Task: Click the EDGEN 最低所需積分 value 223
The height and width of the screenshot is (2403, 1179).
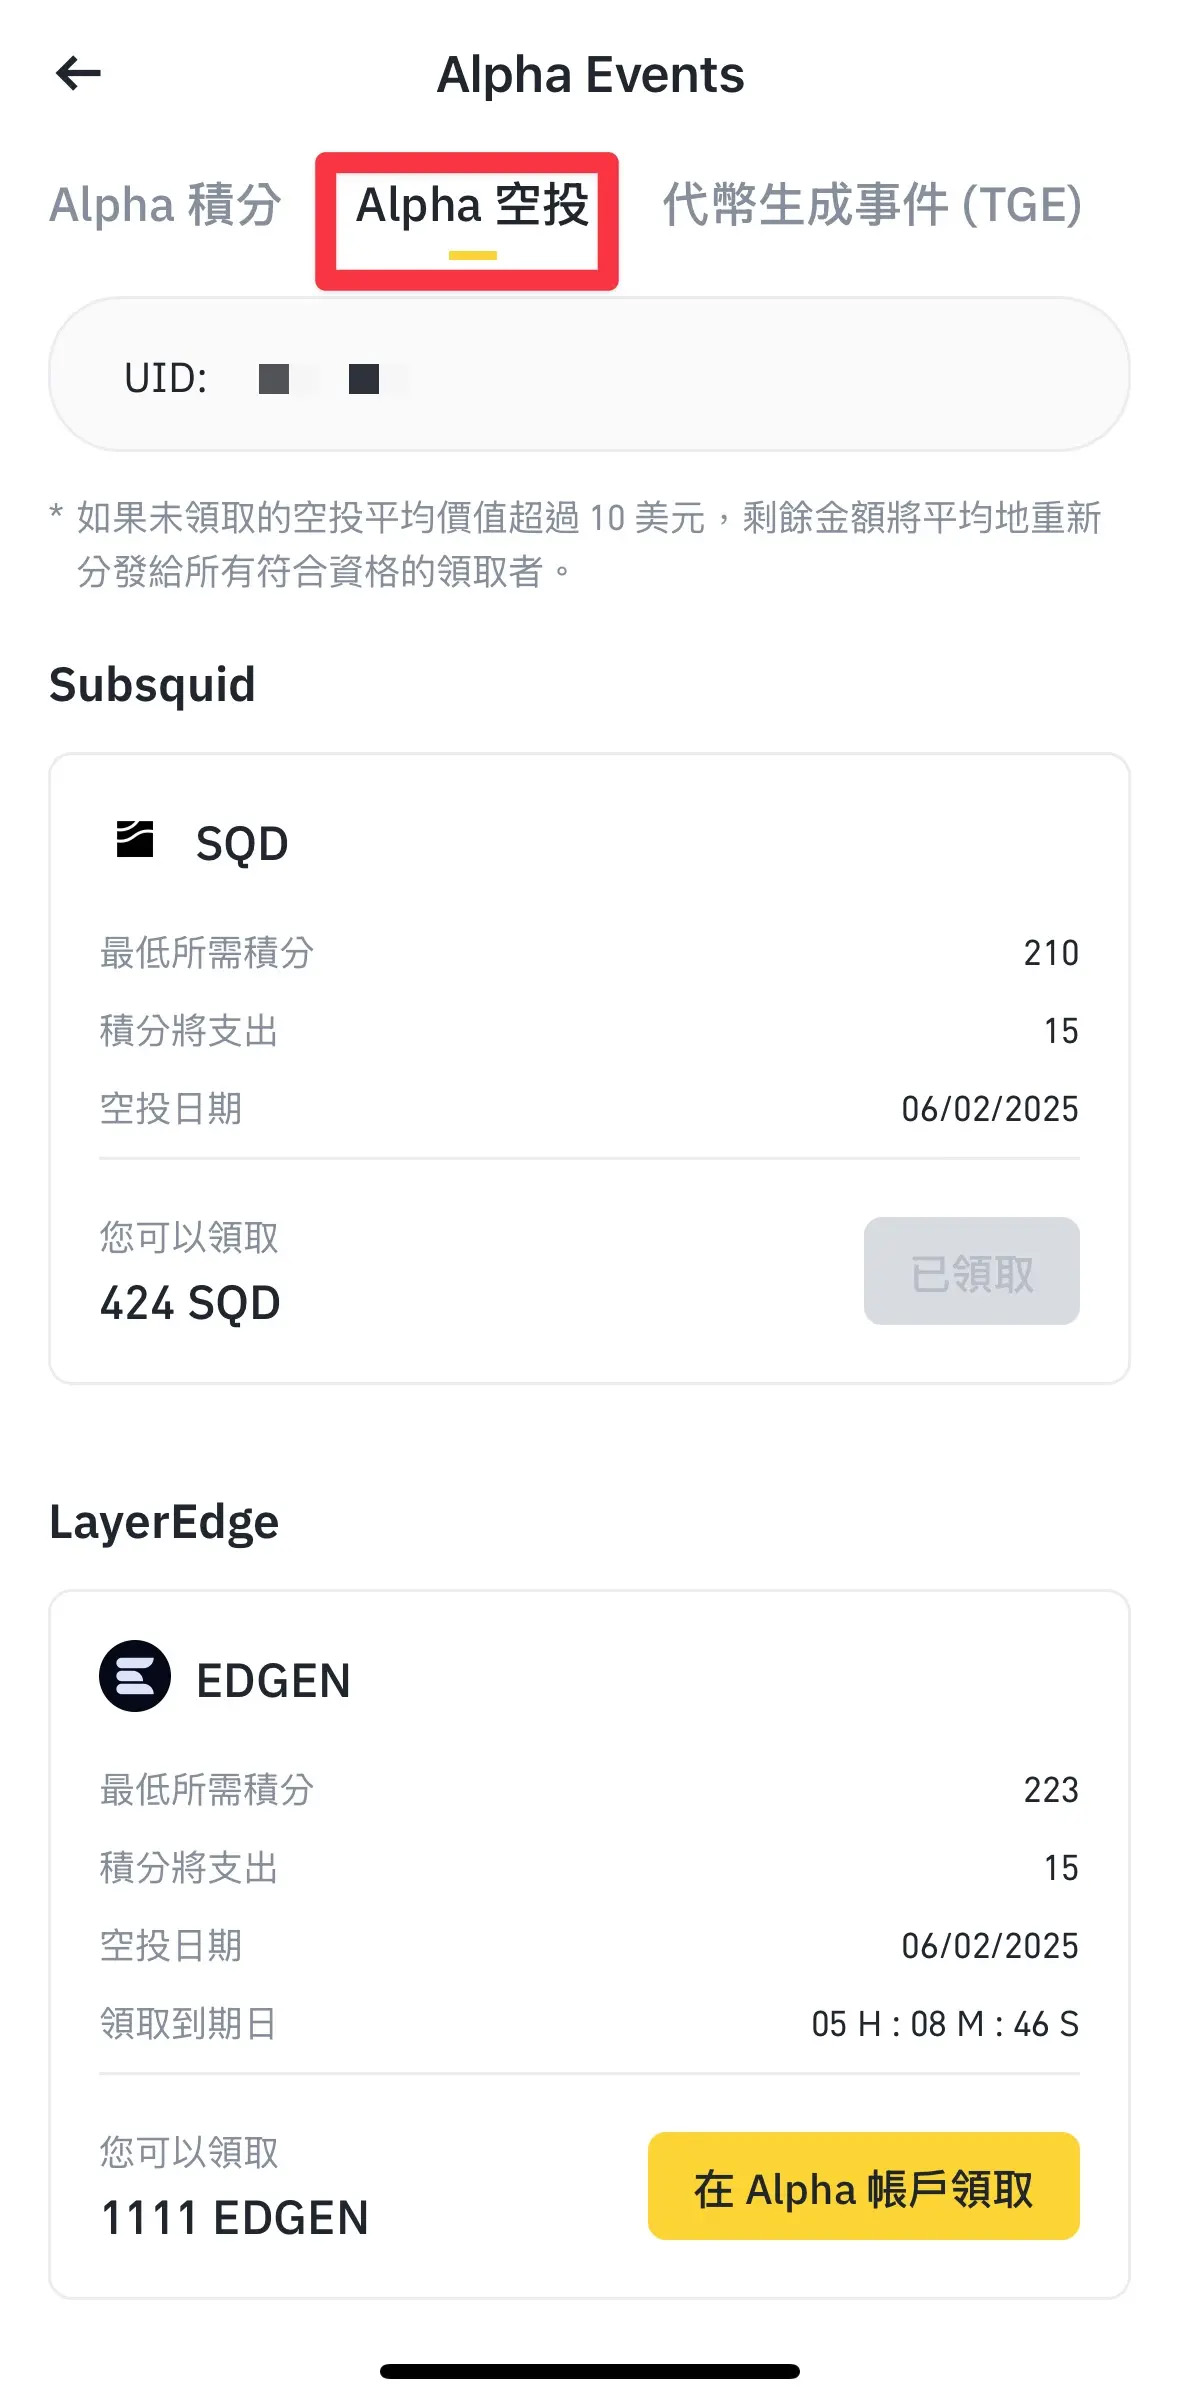Action: (x=1050, y=1790)
